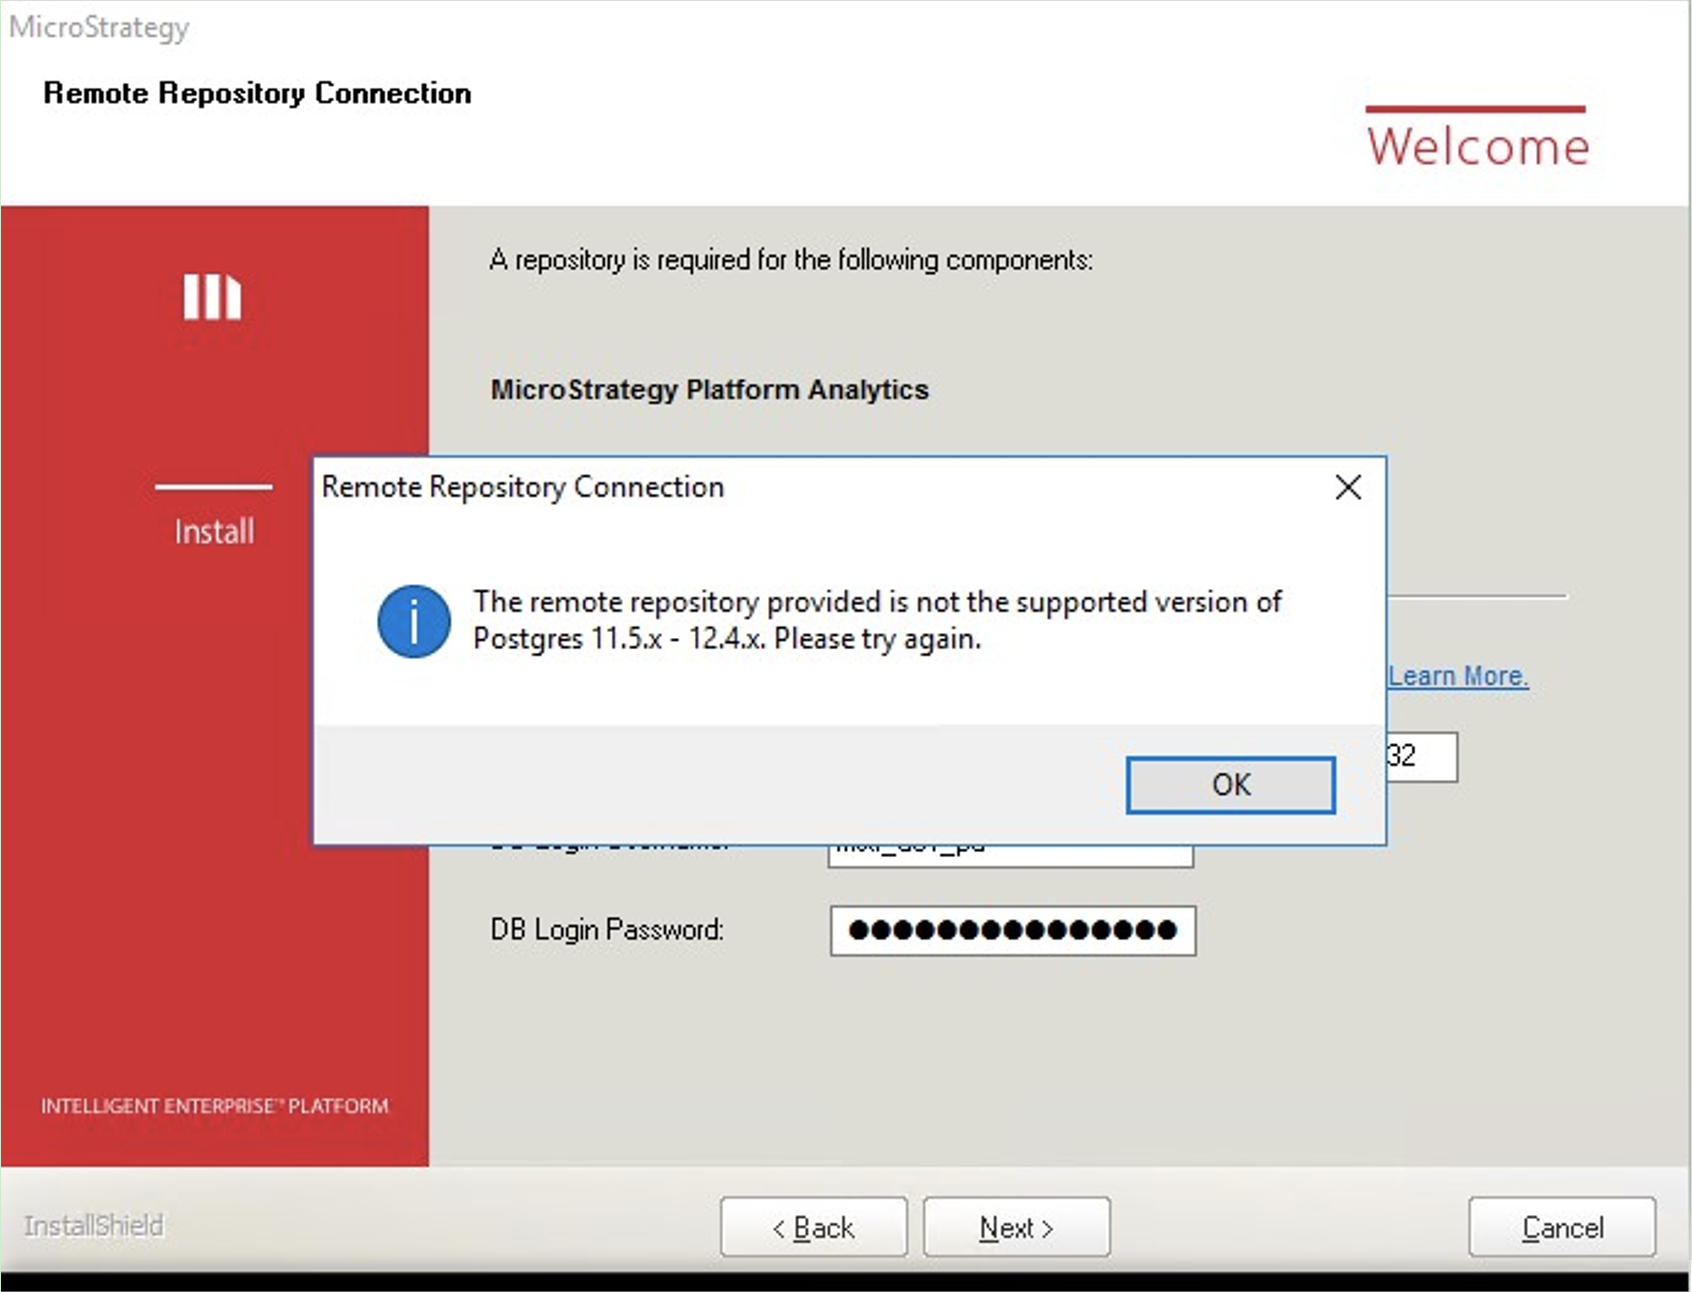Close the Remote Repository Connection dialog with X
This screenshot has width=1692, height=1292.
coord(1348,488)
